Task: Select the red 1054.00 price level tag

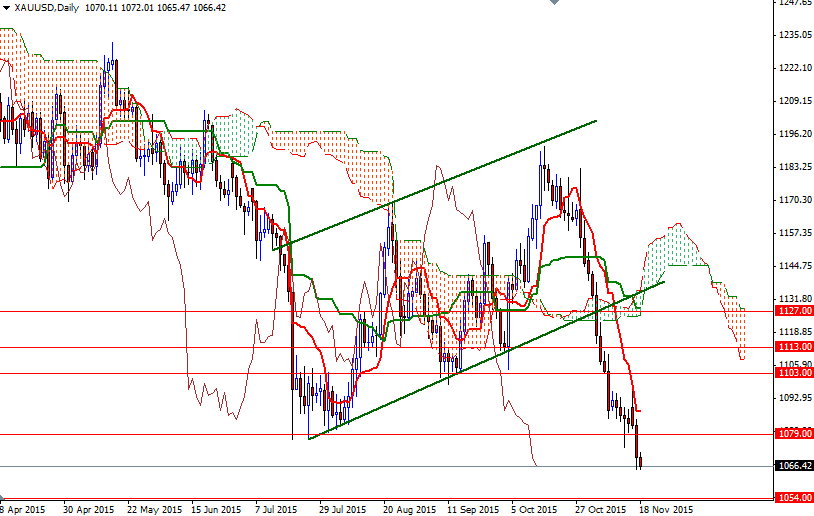Action: [x=792, y=498]
